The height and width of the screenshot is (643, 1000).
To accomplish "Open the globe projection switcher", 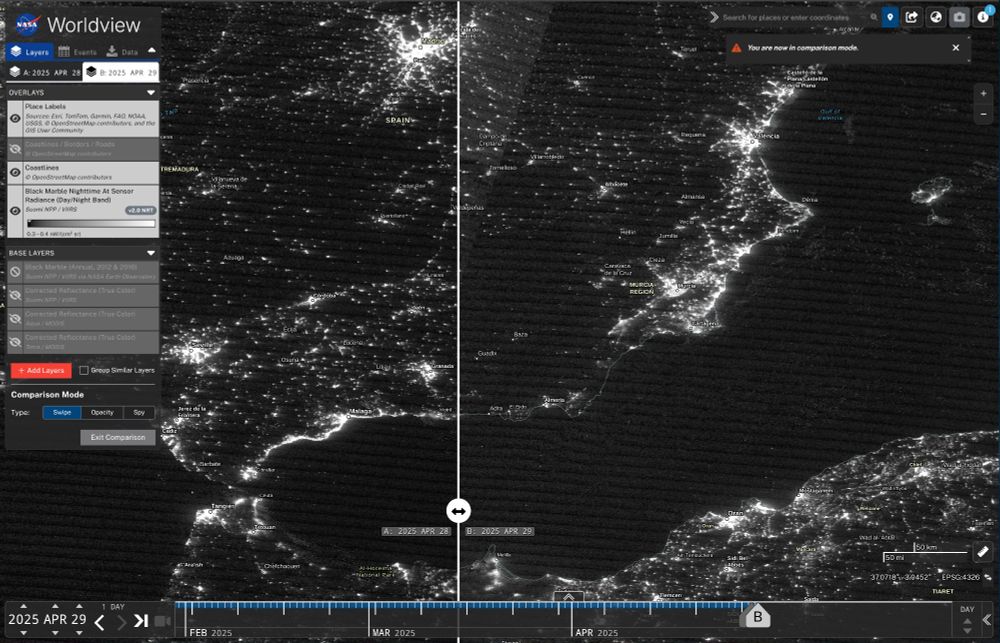I will [936, 17].
